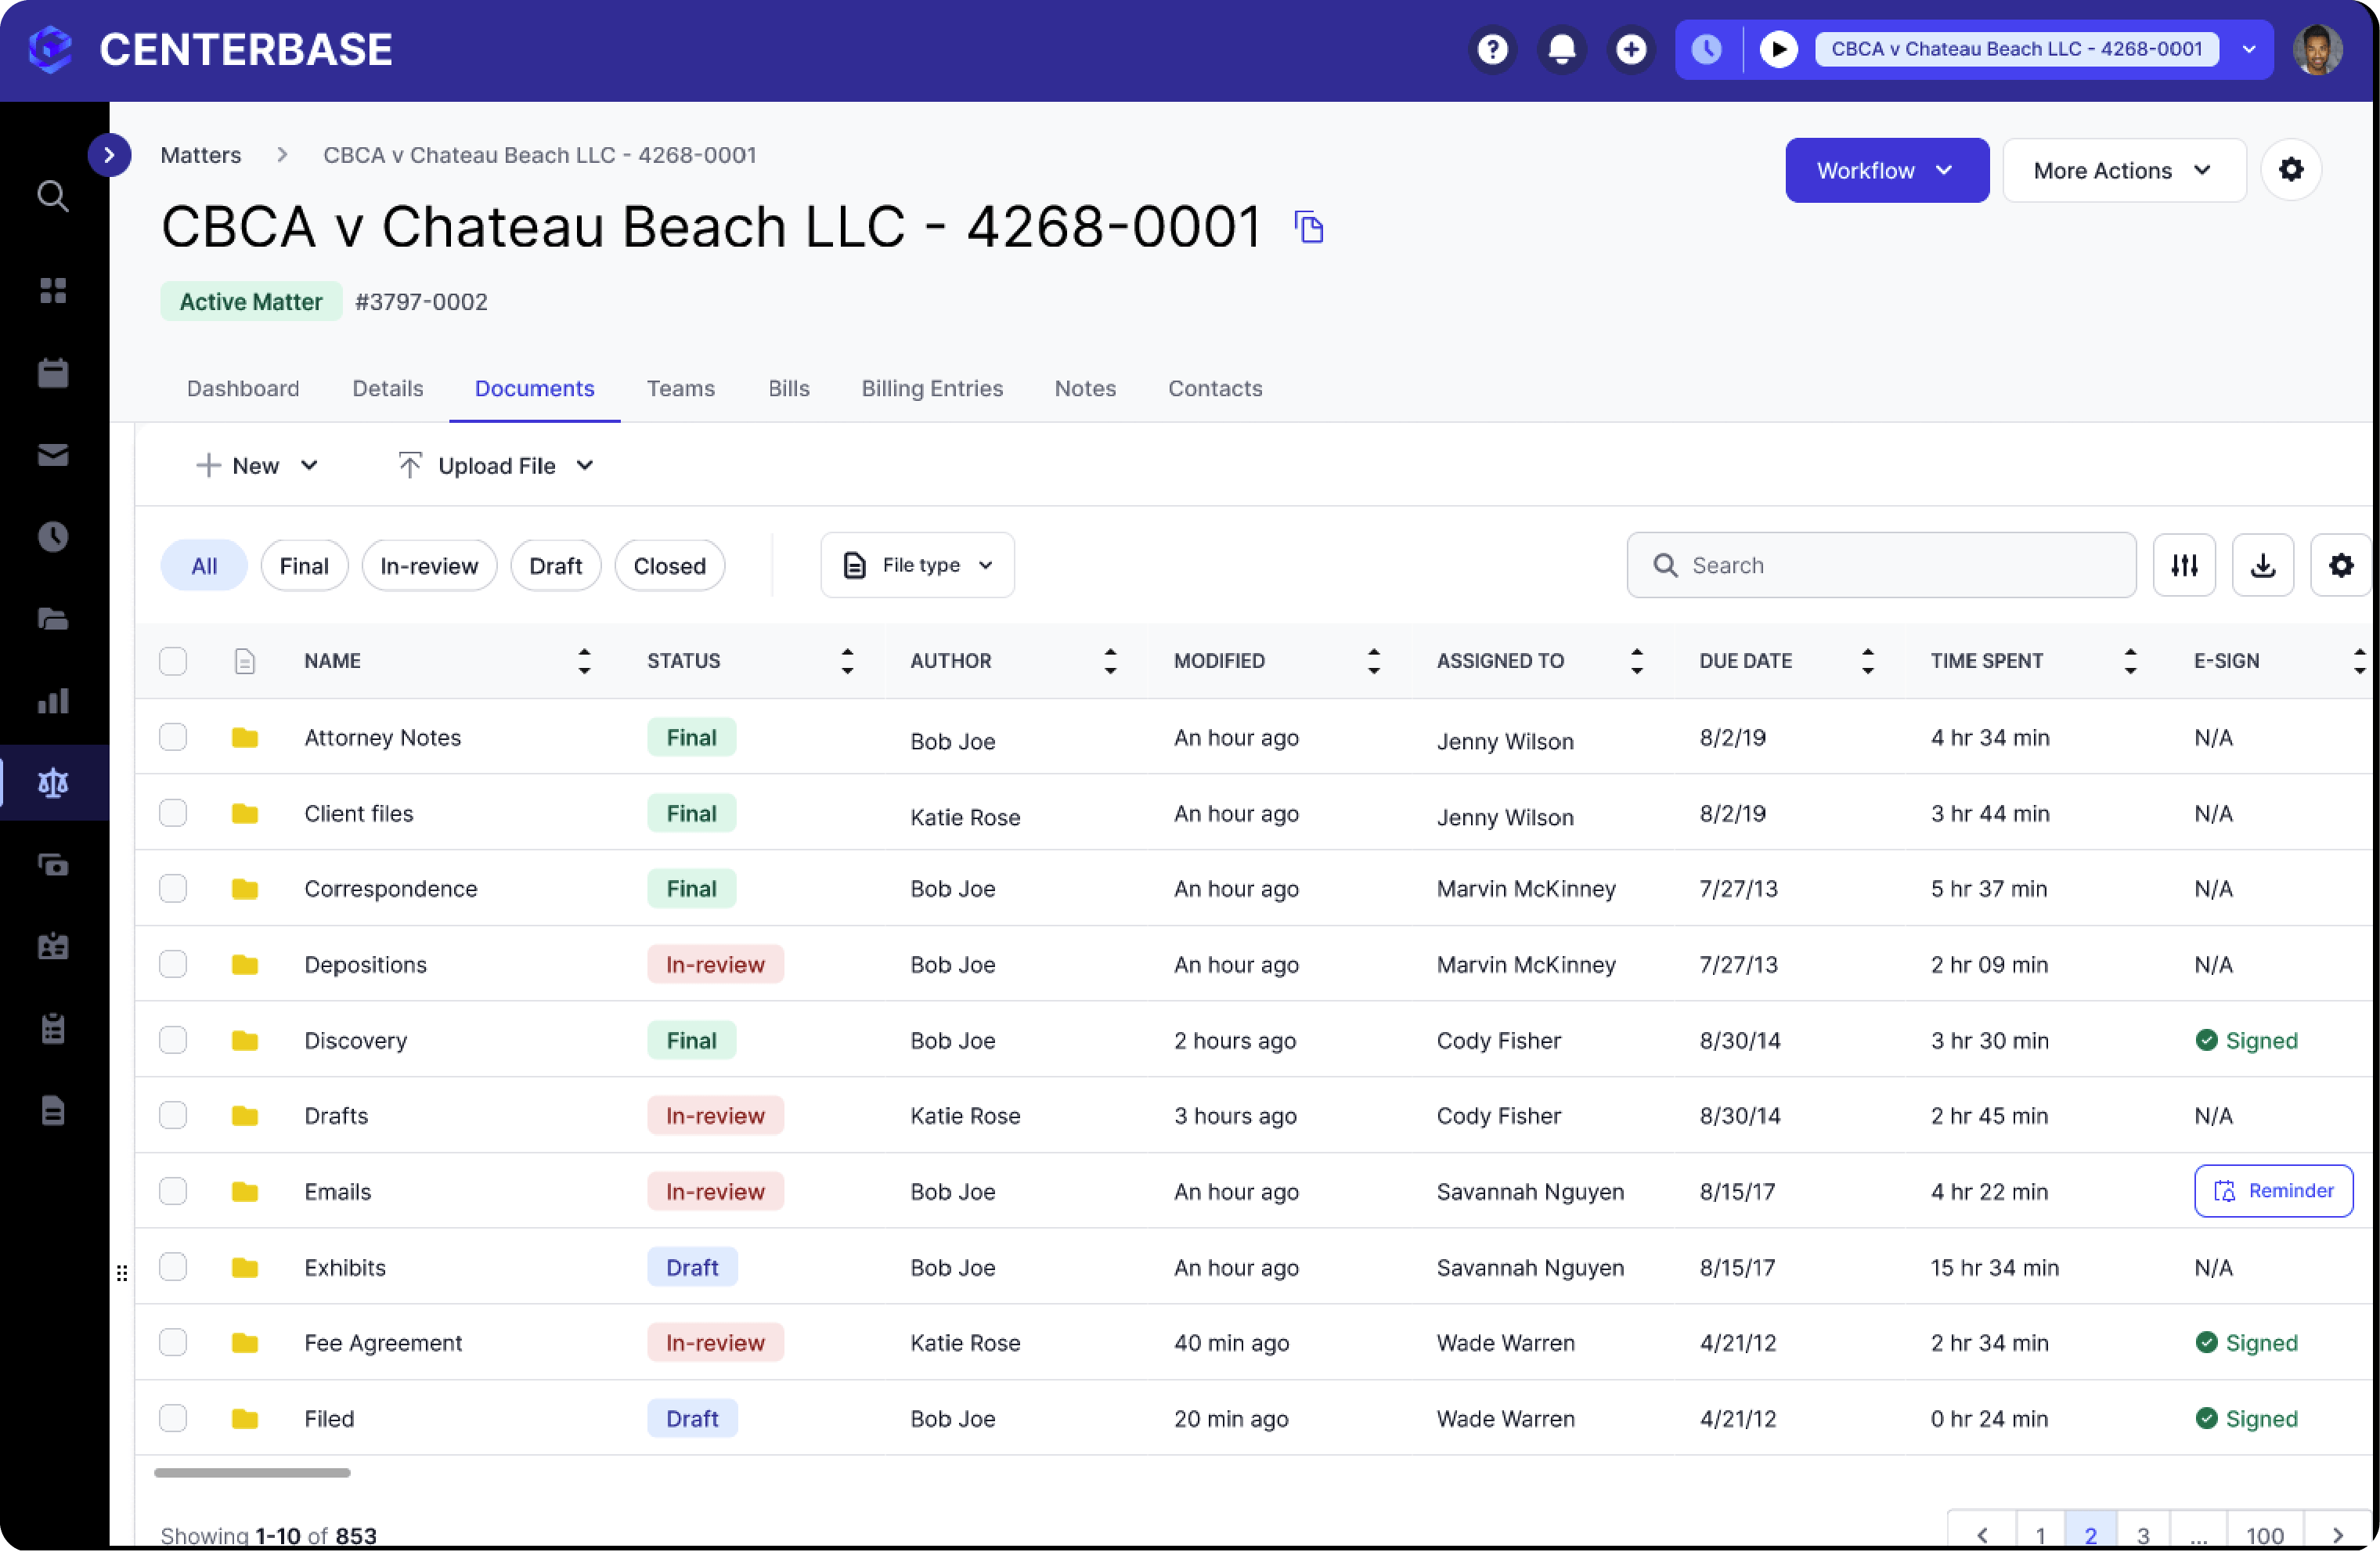Open the Workflow menu button
Image resolution: width=2380 pixels, height=1552 pixels.
point(1886,170)
